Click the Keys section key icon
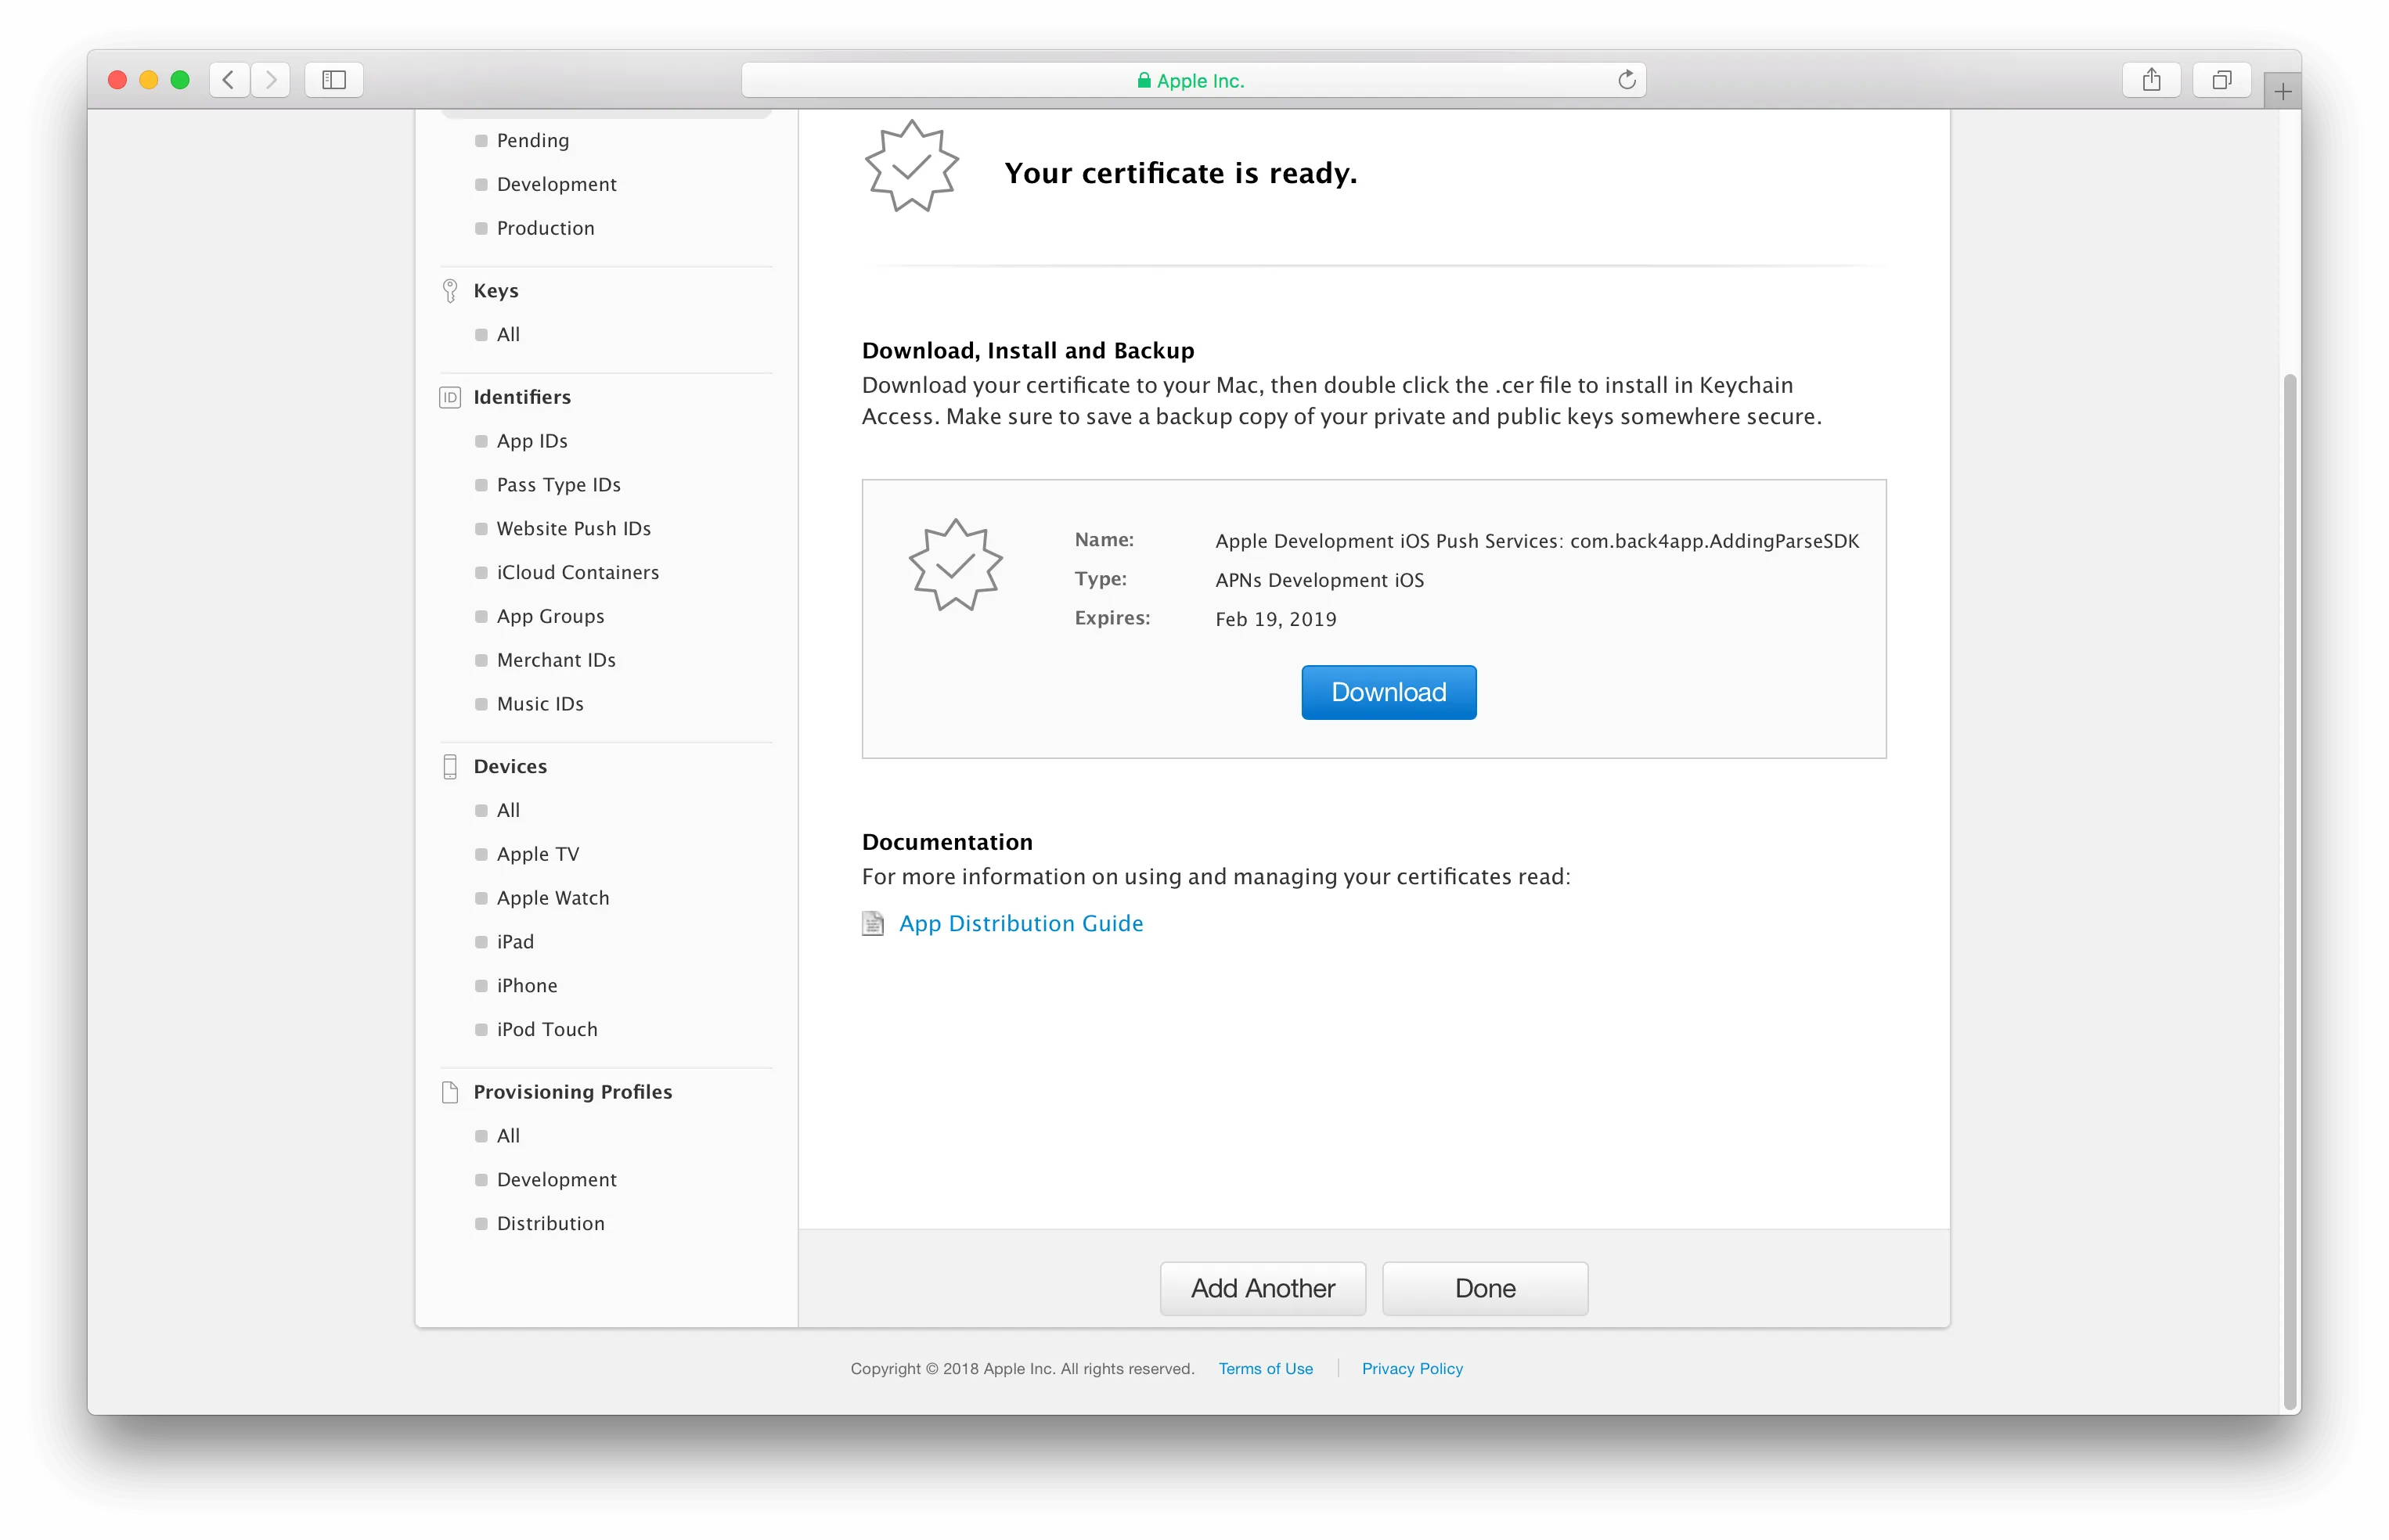2389x1540 pixels. click(450, 291)
